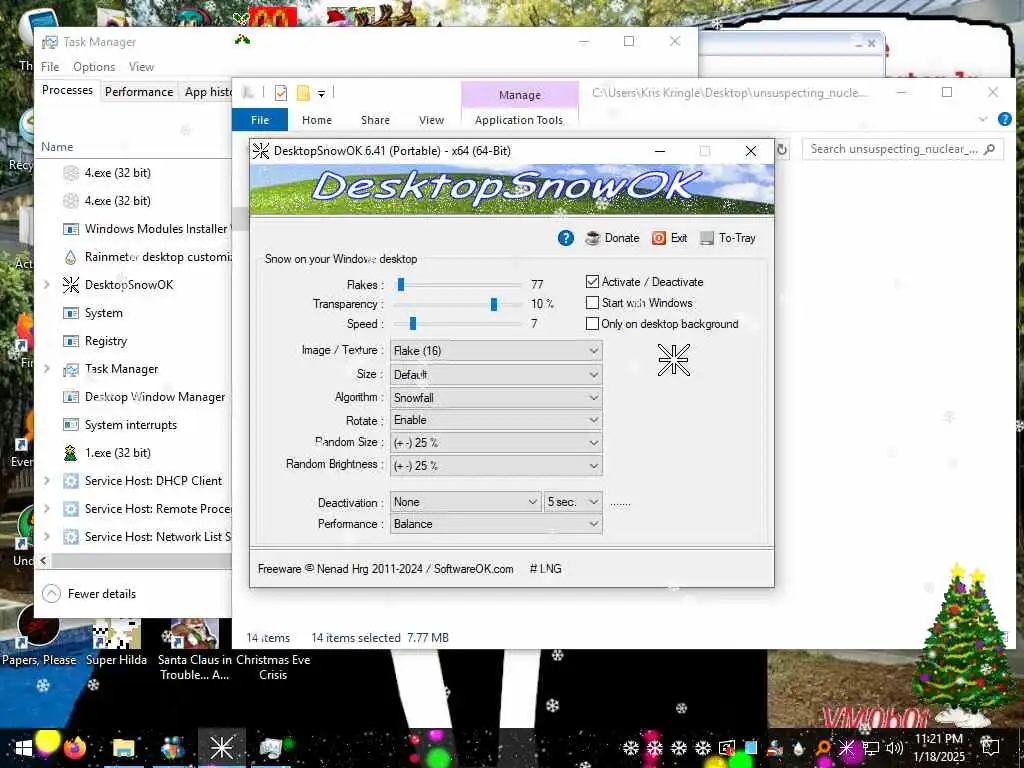Click the Donate coffee cup icon
The height and width of the screenshot is (768, 1024).
point(592,238)
